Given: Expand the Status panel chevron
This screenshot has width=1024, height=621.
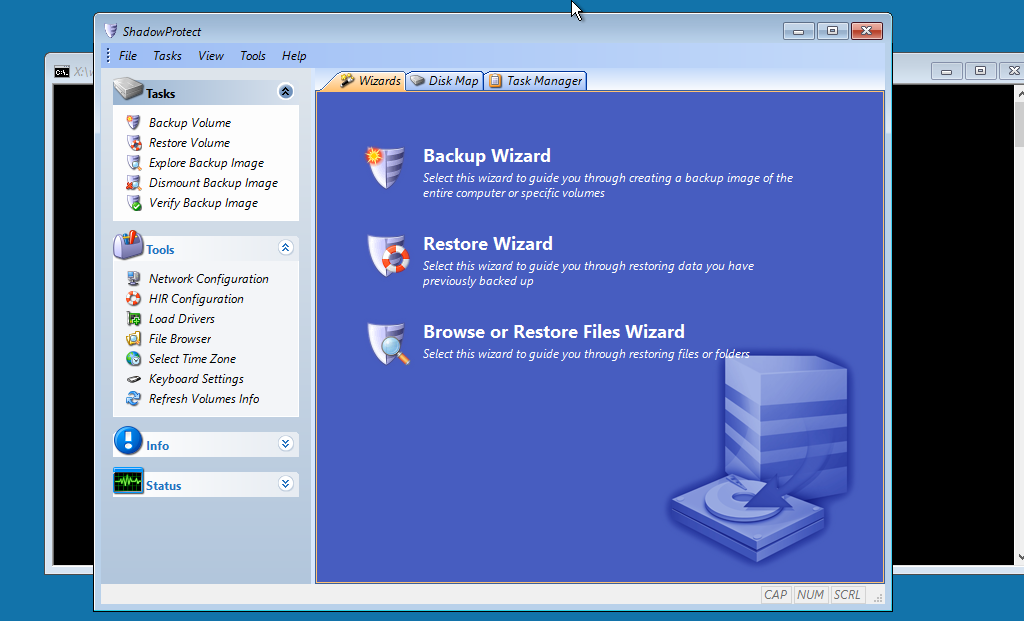Looking at the screenshot, I should point(285,484).
